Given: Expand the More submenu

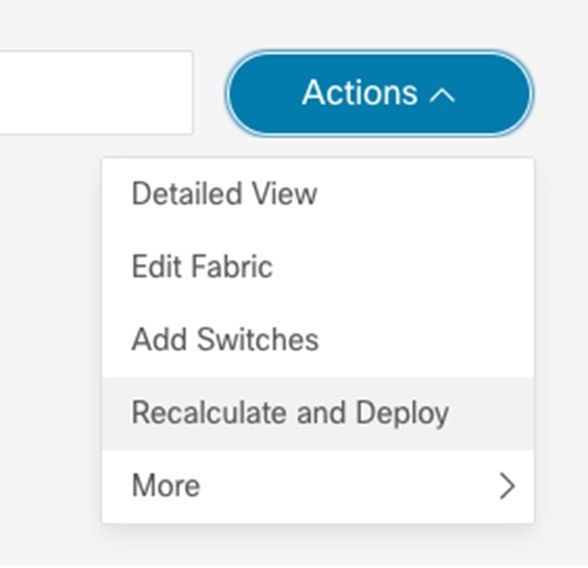Looking at the screenshot, I should click(318, 486).
